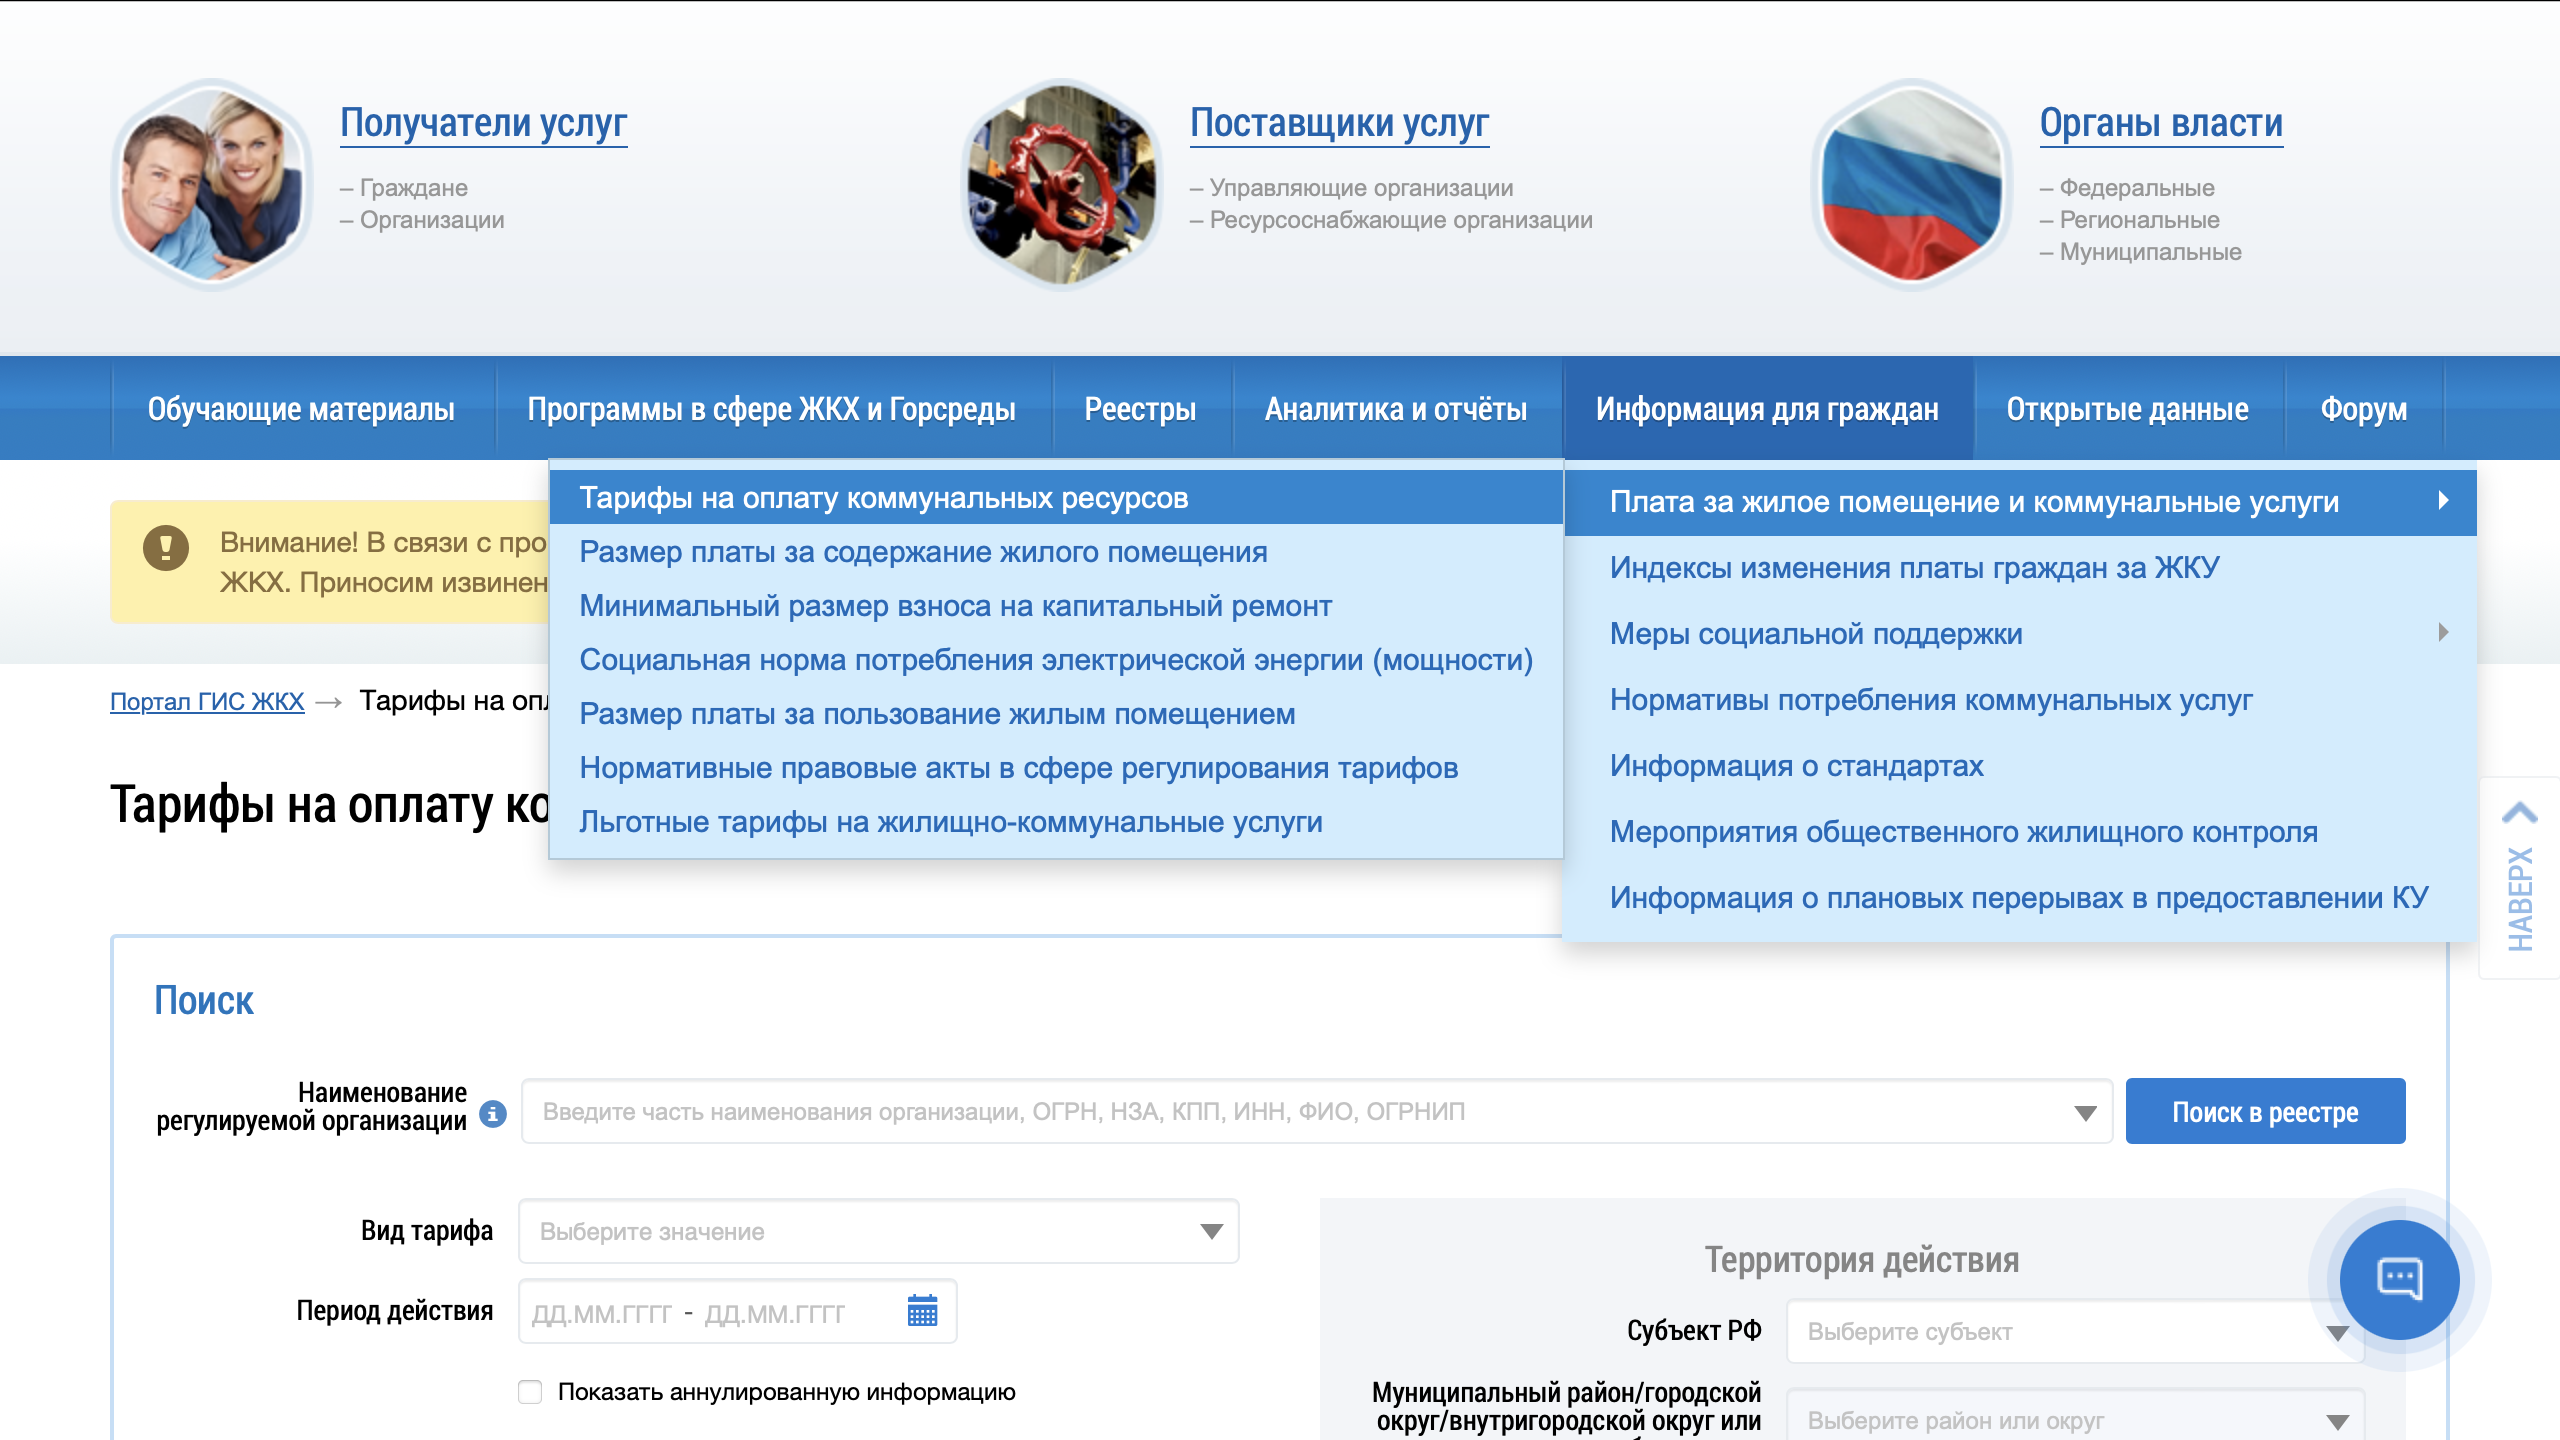The image size is (2560, 1440).
Task: Select Мероприятия общественного жилищного контроля
Action: point(2020,832)
